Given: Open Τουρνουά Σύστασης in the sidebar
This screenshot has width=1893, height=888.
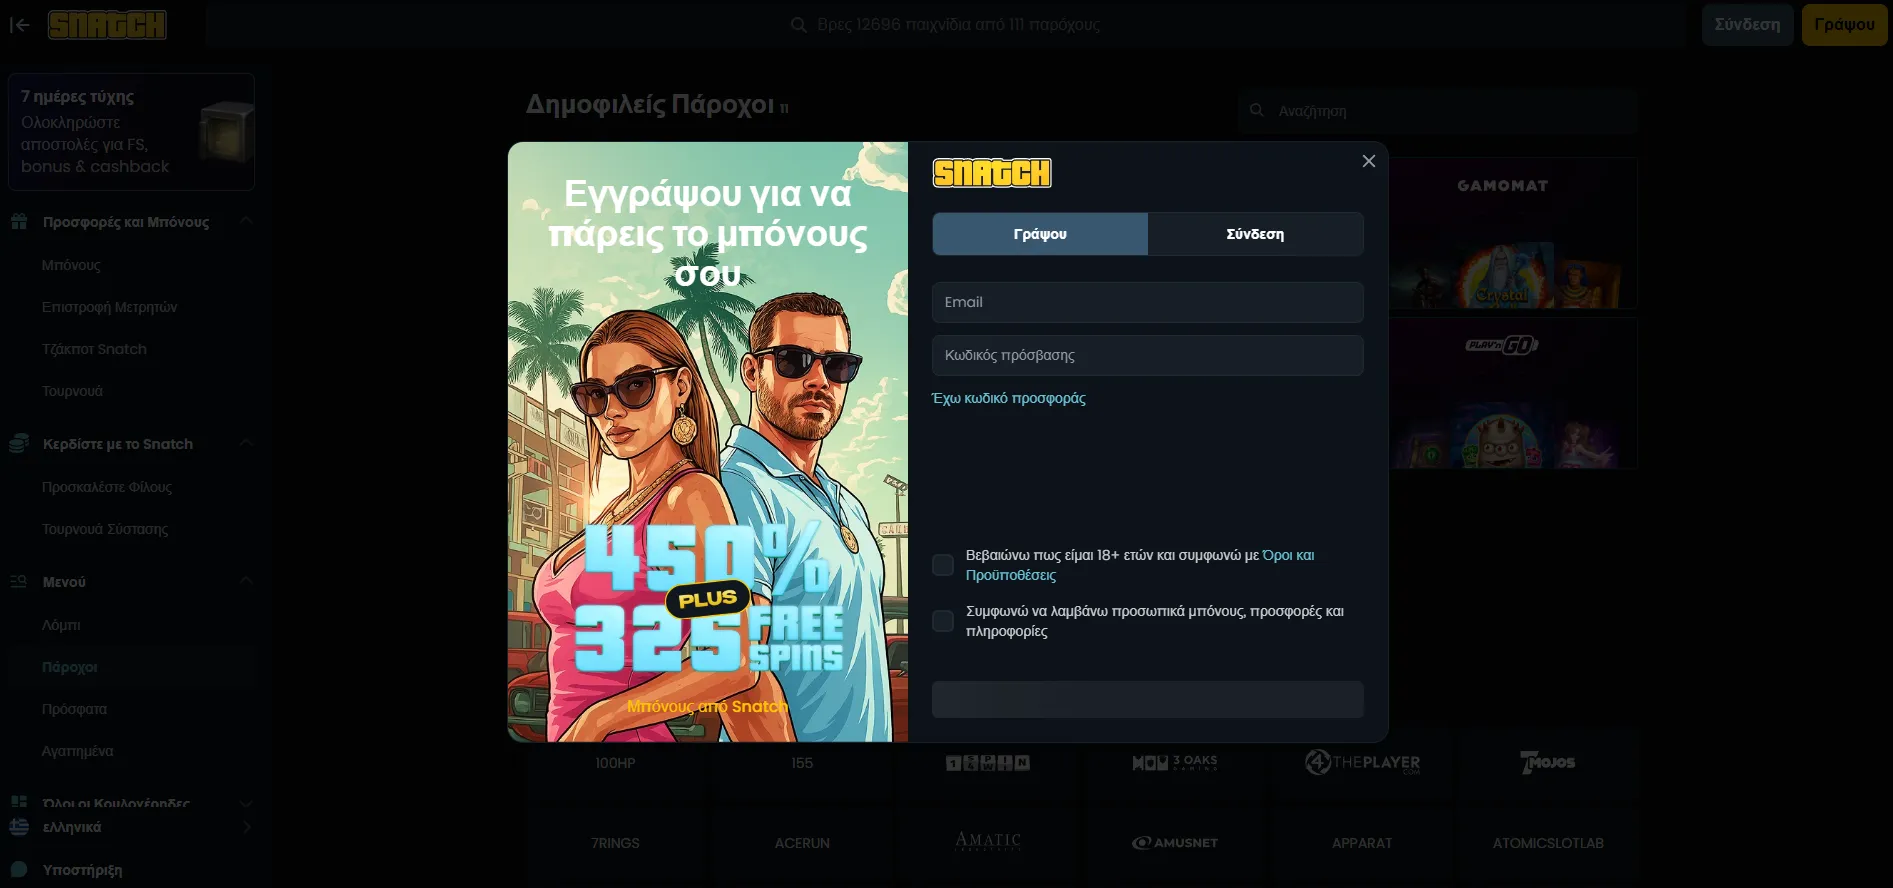Looking at the screenshot, I should (x=105, y=529).
